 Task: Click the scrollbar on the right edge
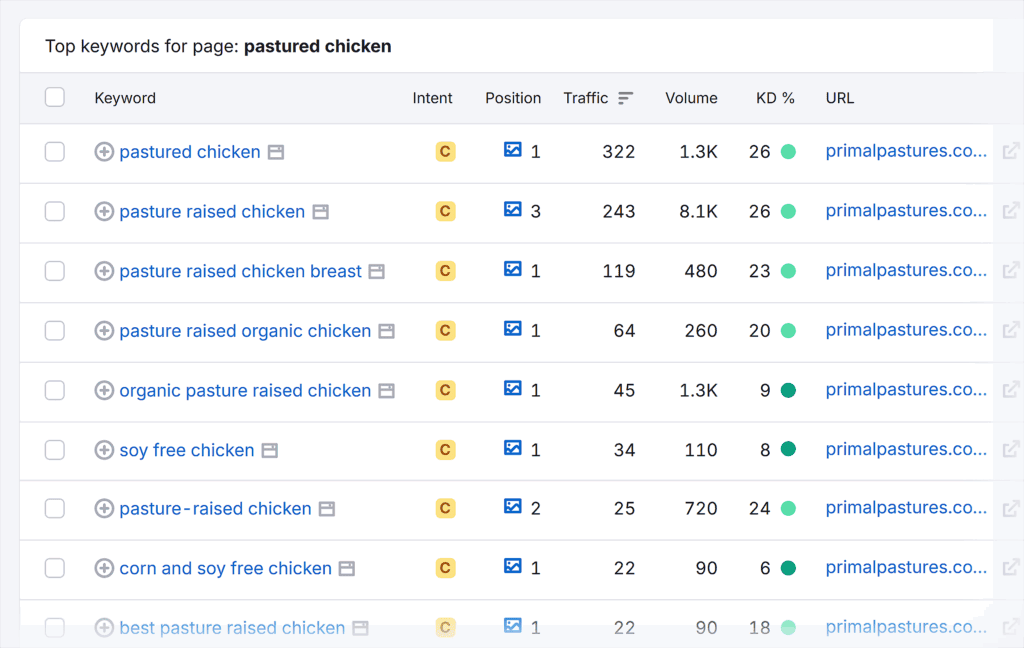1019,300
